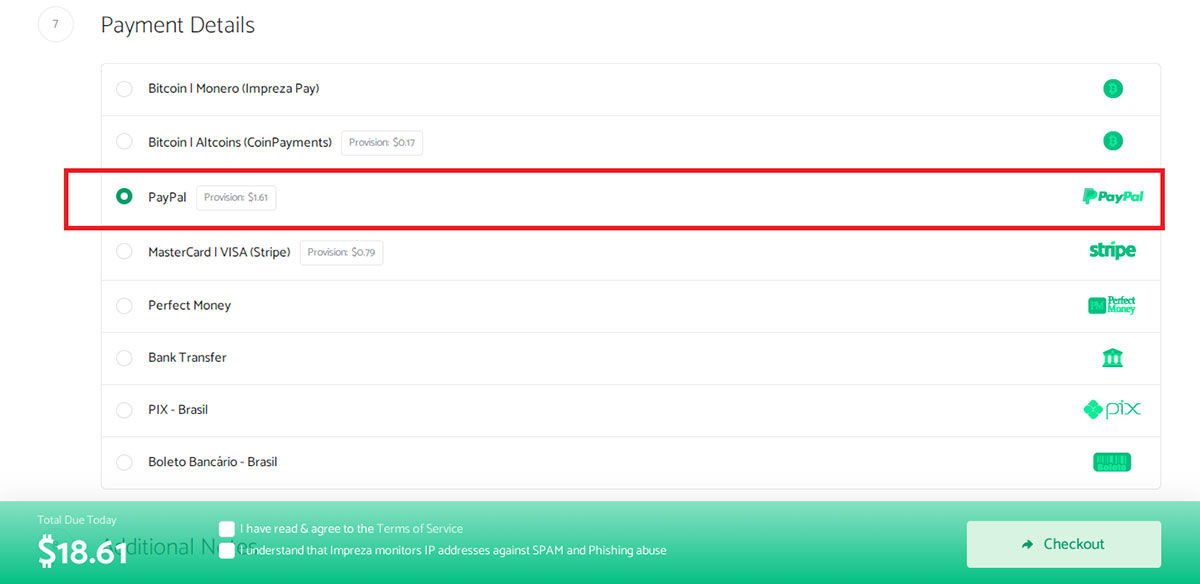Choose the Perfect Money radio option
The height and width of the screenshot is (584, 1200).
124,305
